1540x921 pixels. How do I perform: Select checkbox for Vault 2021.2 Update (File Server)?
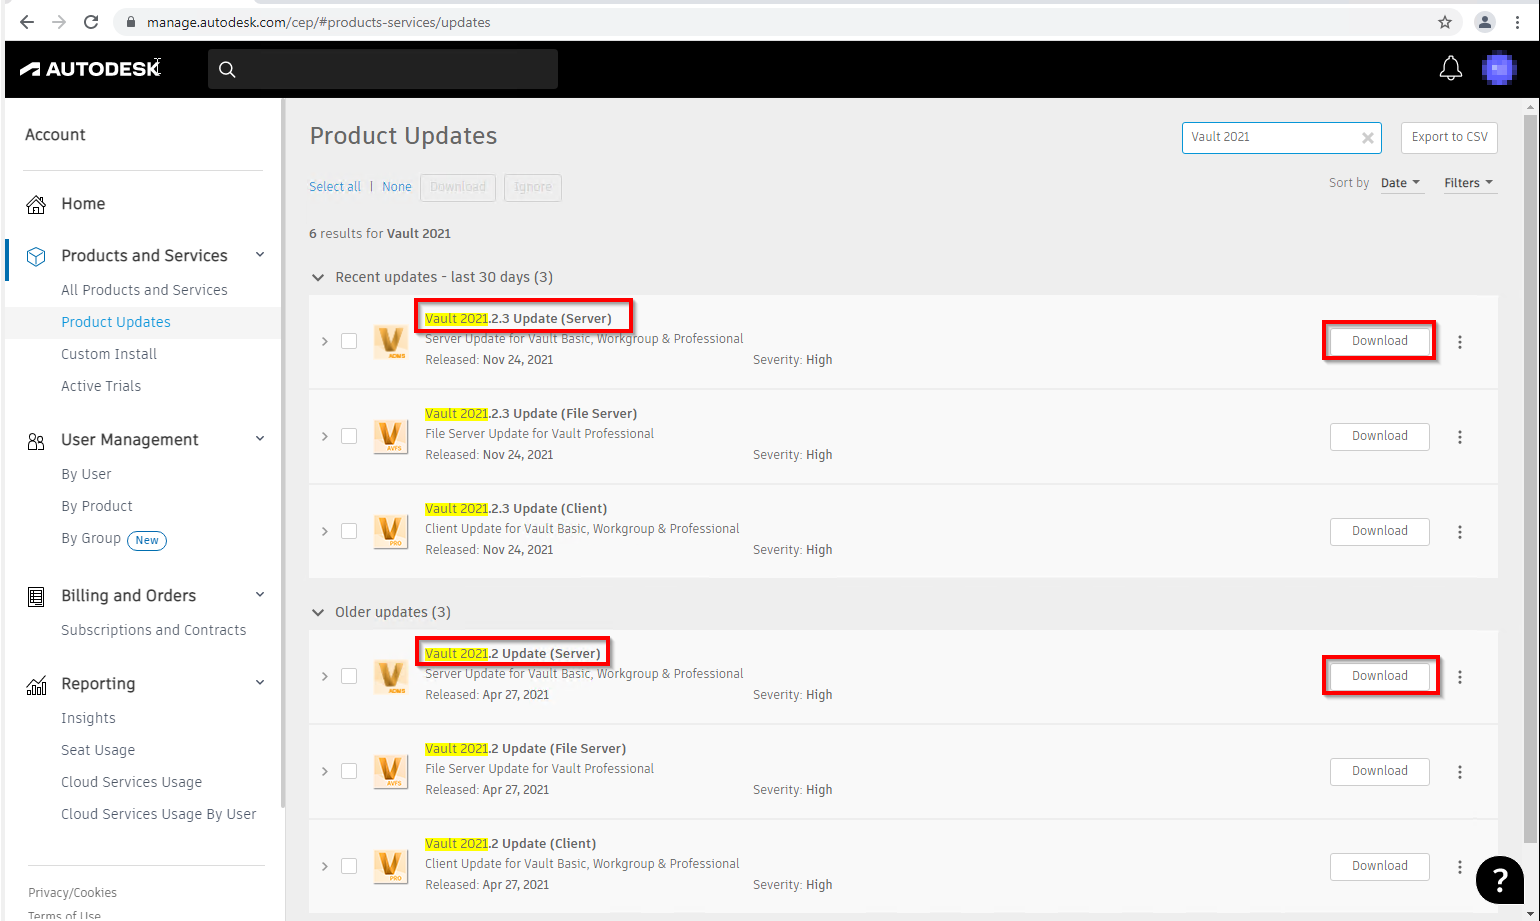(x=349, y=771)
